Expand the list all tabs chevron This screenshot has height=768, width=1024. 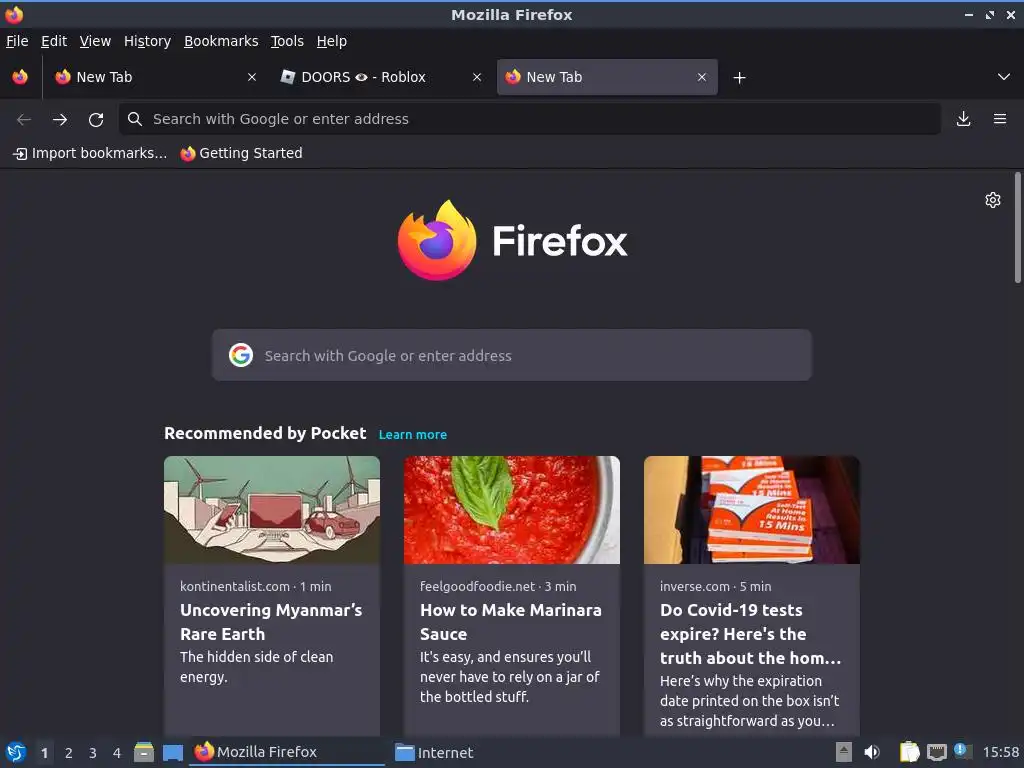click(x=1004, y=77)
